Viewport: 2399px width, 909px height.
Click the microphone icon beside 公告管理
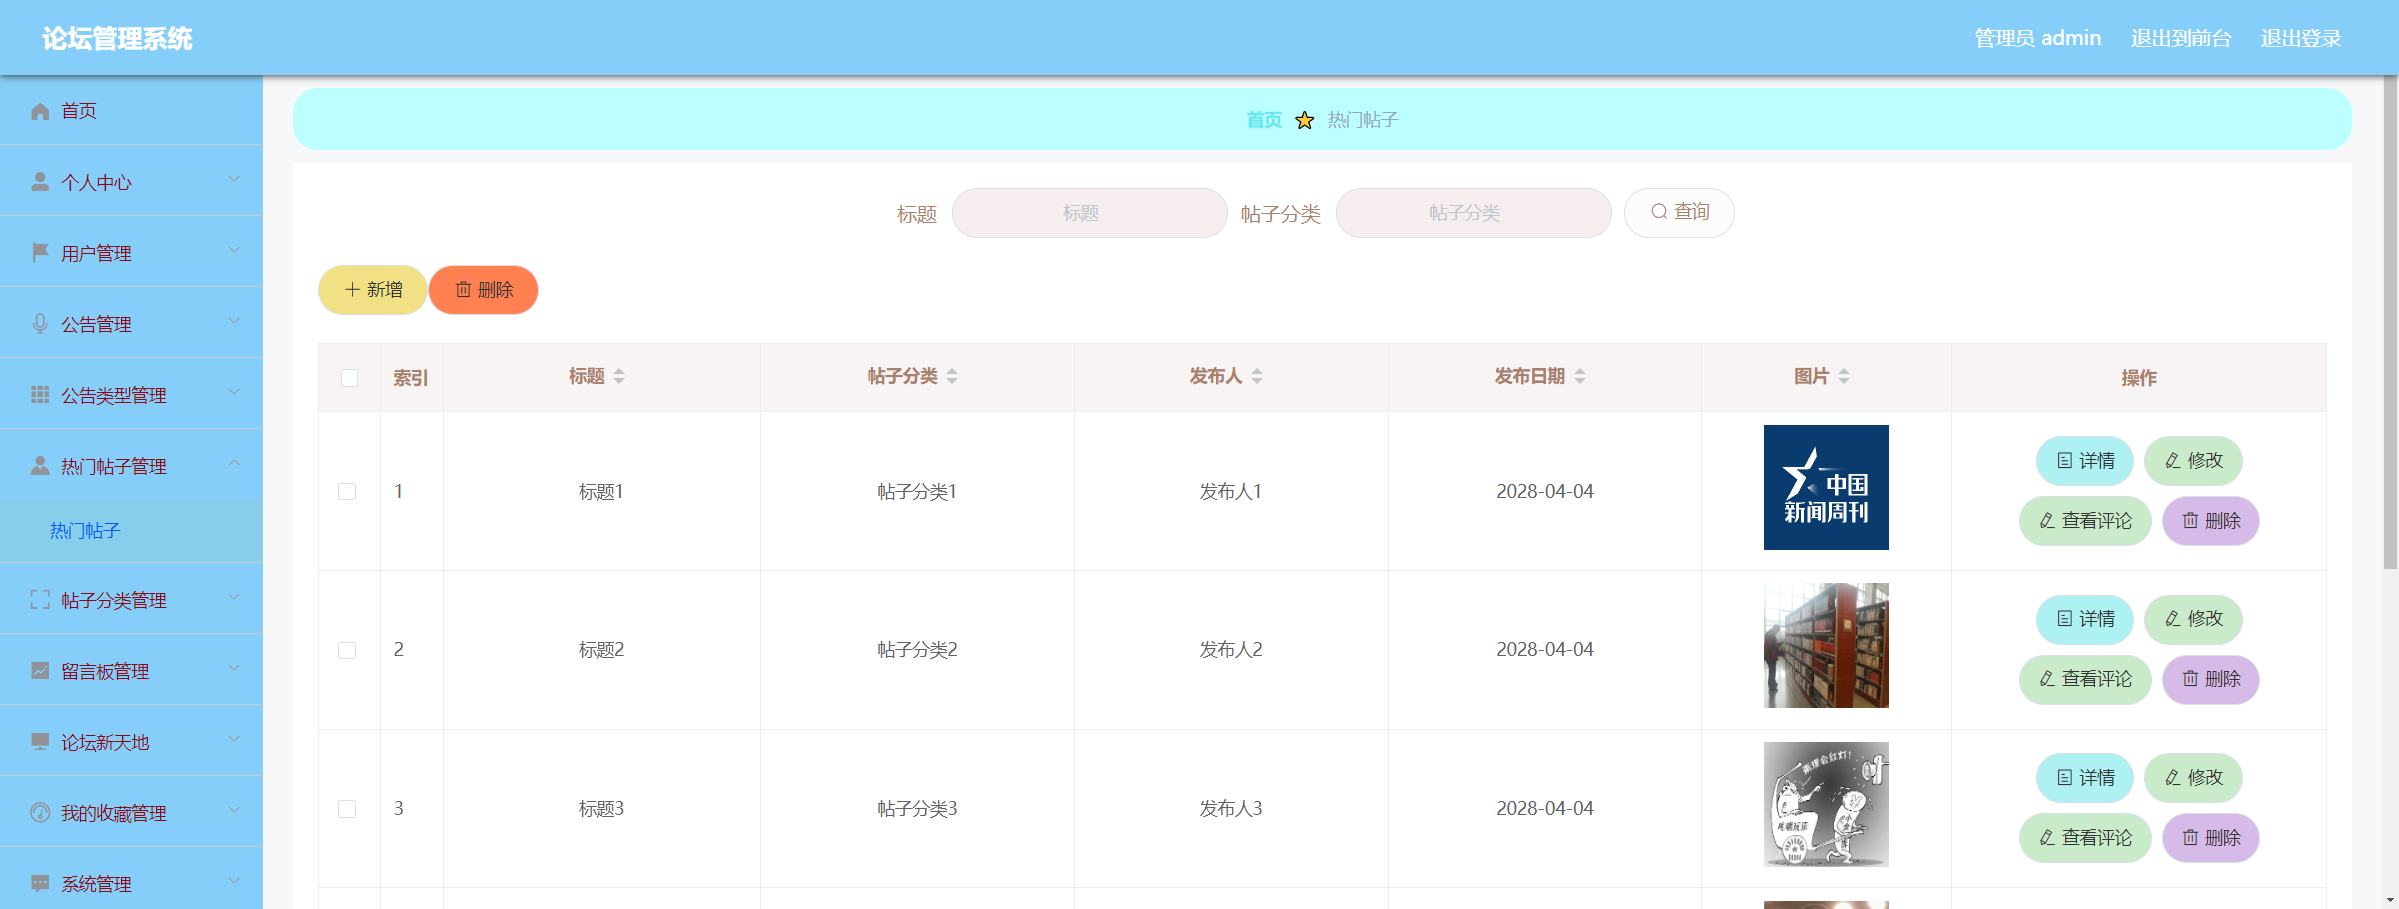pyautogui.click(x=40, y=323)
